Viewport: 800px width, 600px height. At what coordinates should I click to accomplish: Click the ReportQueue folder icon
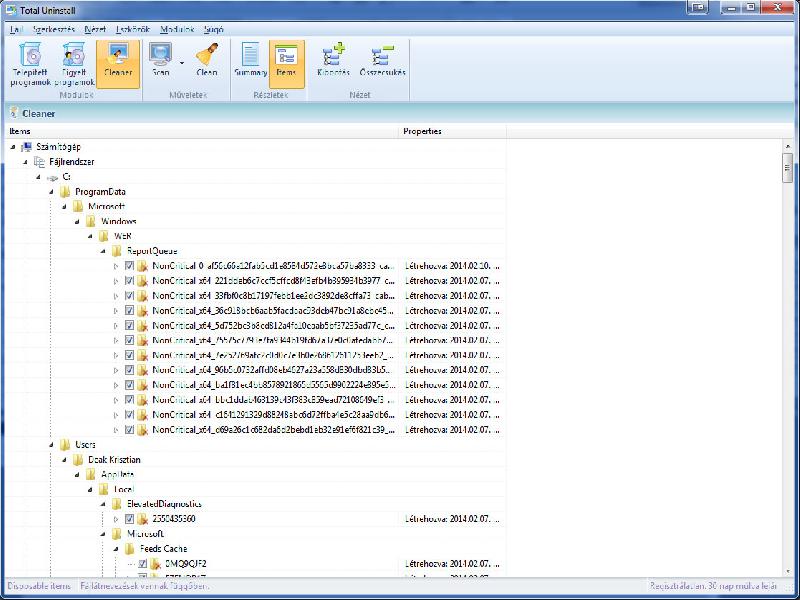point(117,251)
